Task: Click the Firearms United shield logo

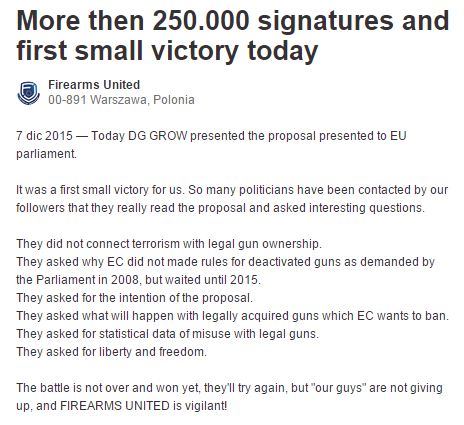Action: (28, 93)
